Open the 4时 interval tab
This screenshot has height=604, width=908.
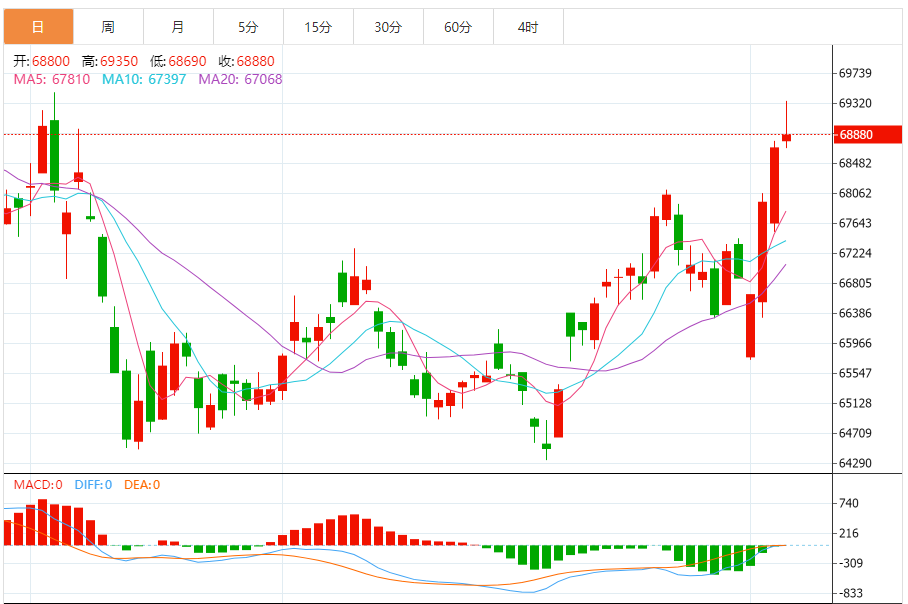tap(529, 27)
